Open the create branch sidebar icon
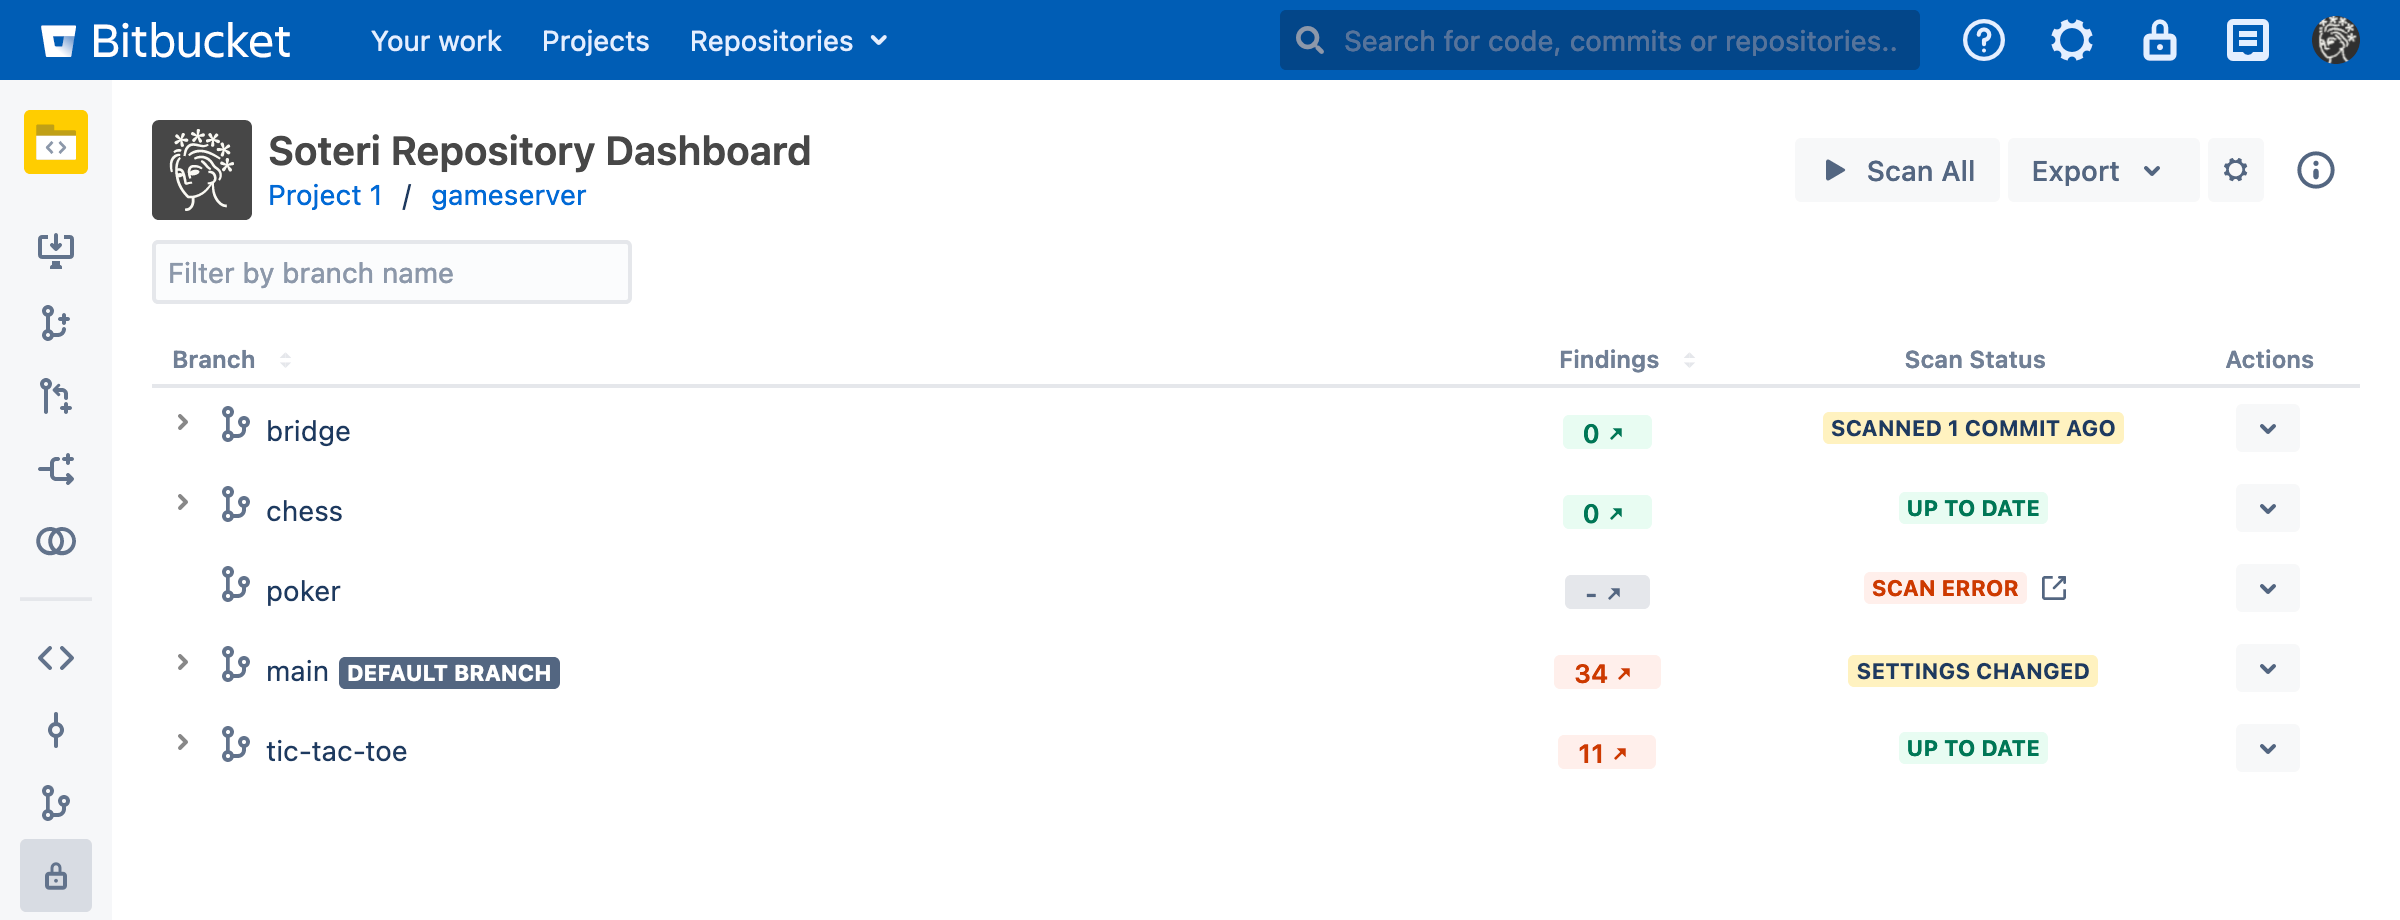 [56, 323]
